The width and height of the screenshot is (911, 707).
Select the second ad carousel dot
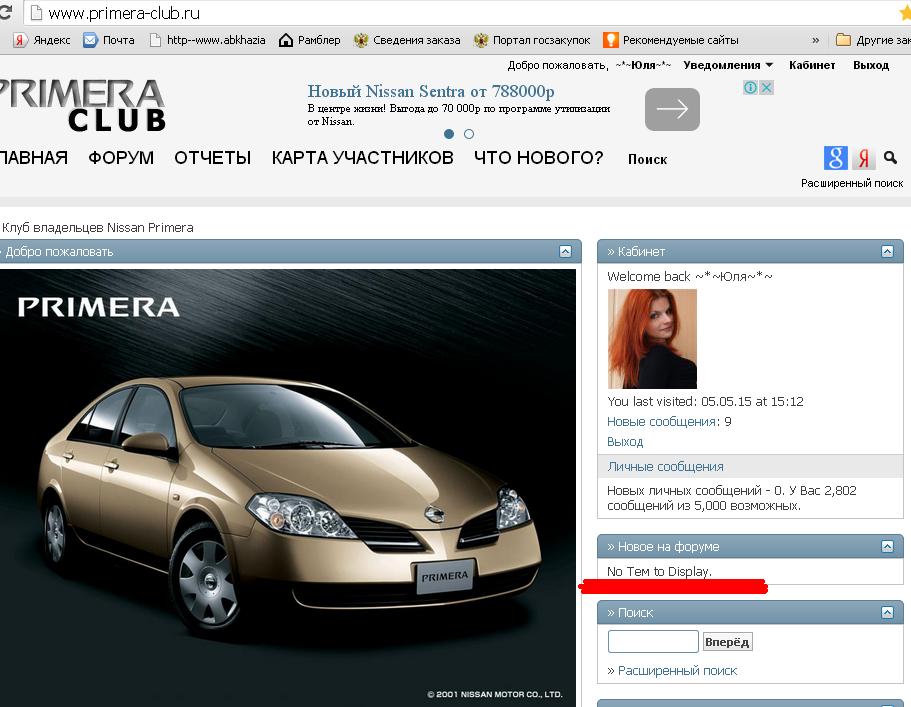pos(469,134)
